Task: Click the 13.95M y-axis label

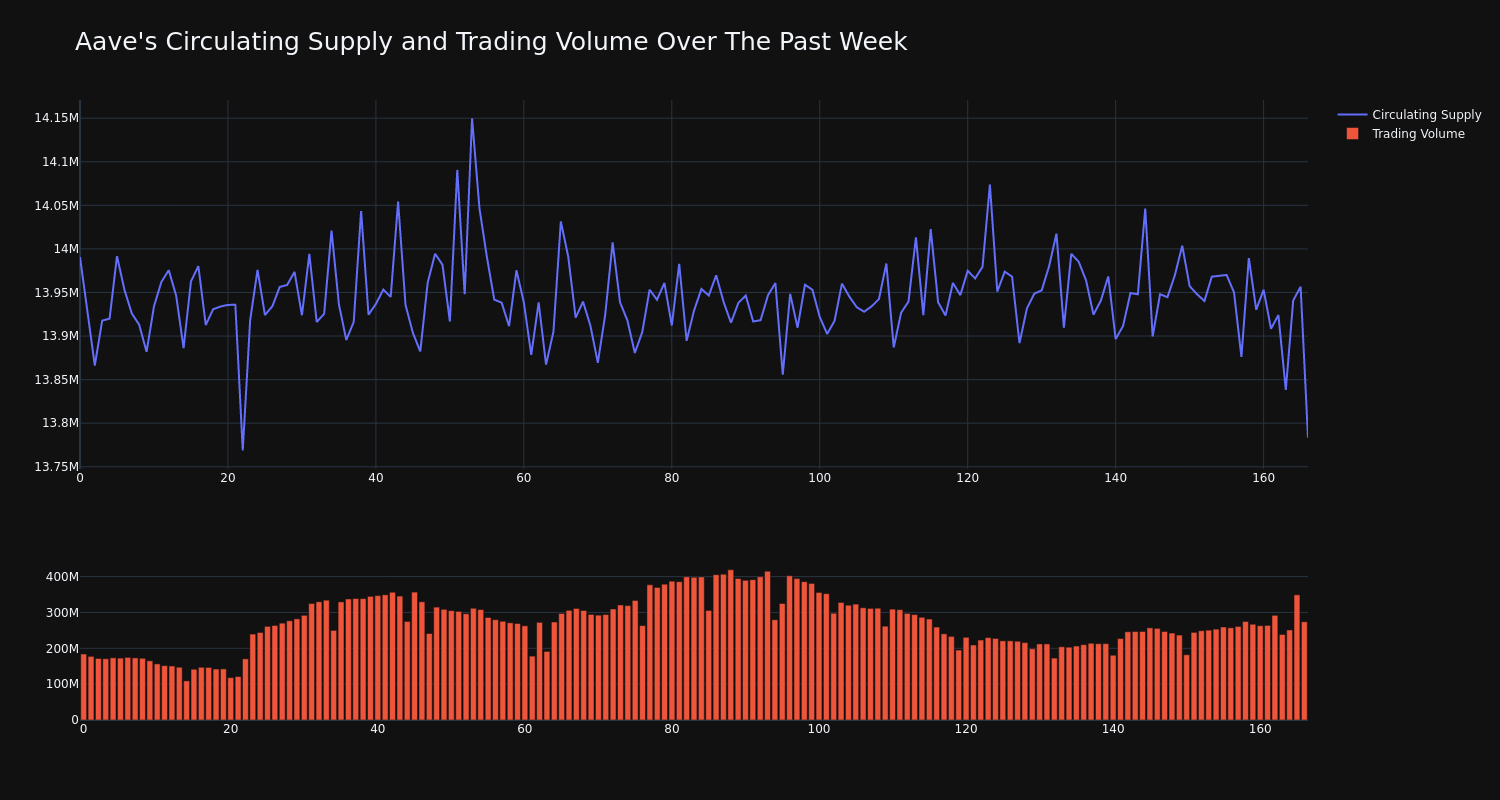Action: [x=56, y=292]
